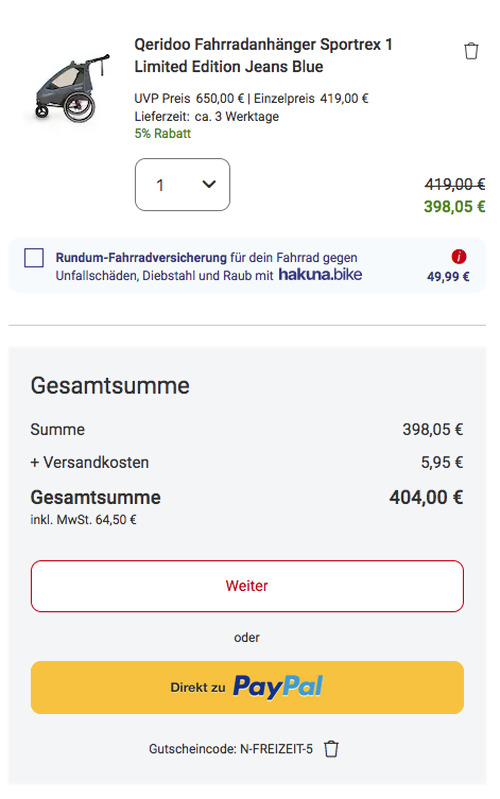The height and width of the screenshot is (799, 500).
Task: Click the Lieferzeit ca. 3 Werktage text
Action: pyautogui.click(x=206, y=116)
